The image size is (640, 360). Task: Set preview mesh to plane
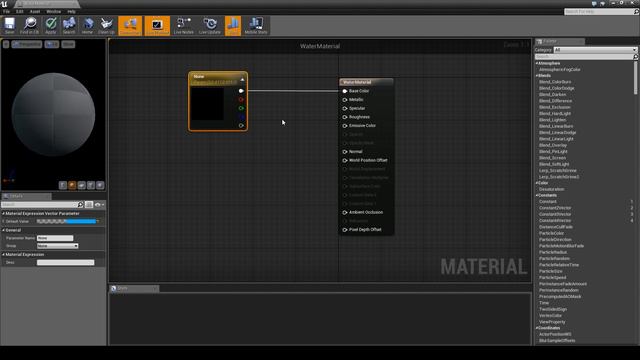click(82, 185)
